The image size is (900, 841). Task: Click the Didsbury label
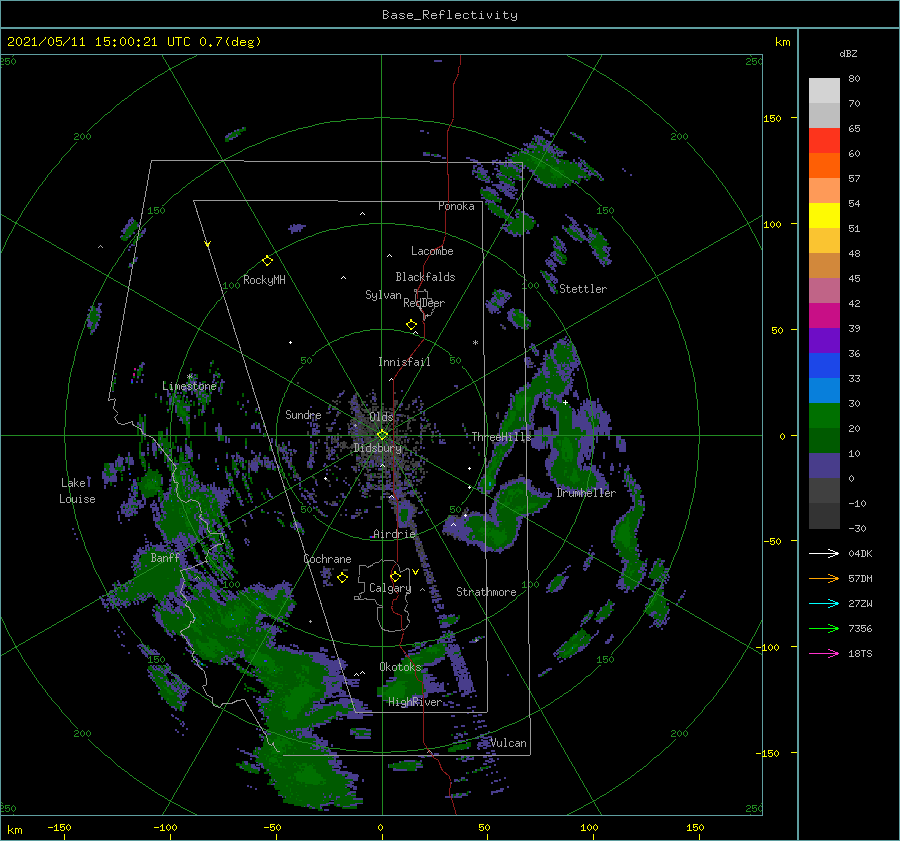point(377,448)
